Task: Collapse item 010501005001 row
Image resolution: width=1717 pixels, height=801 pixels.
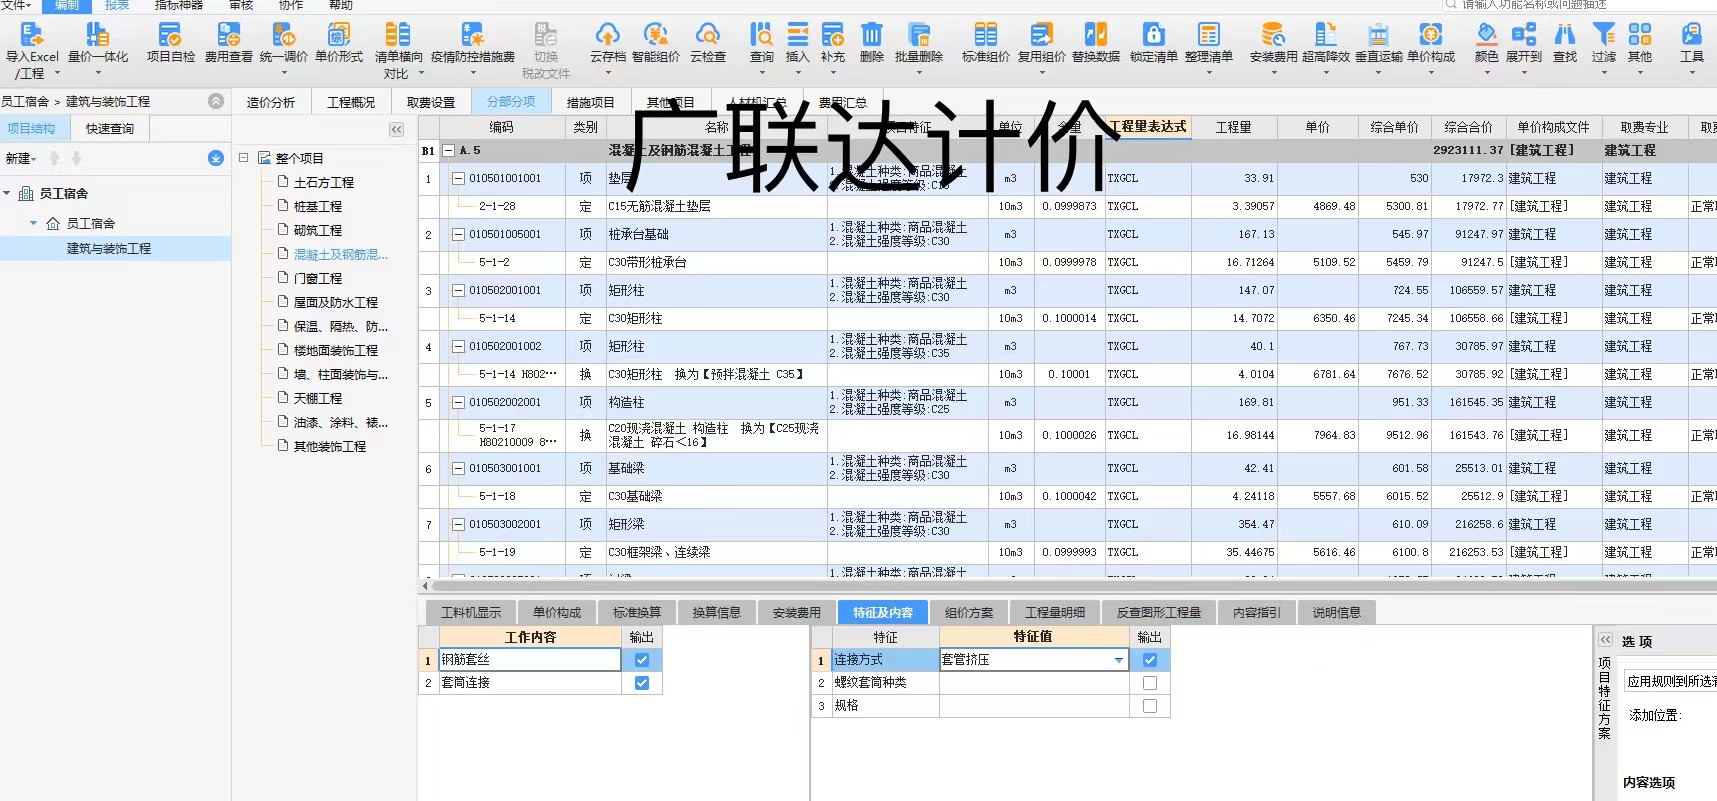Action: pyautogui.click(x=458, y=235)
